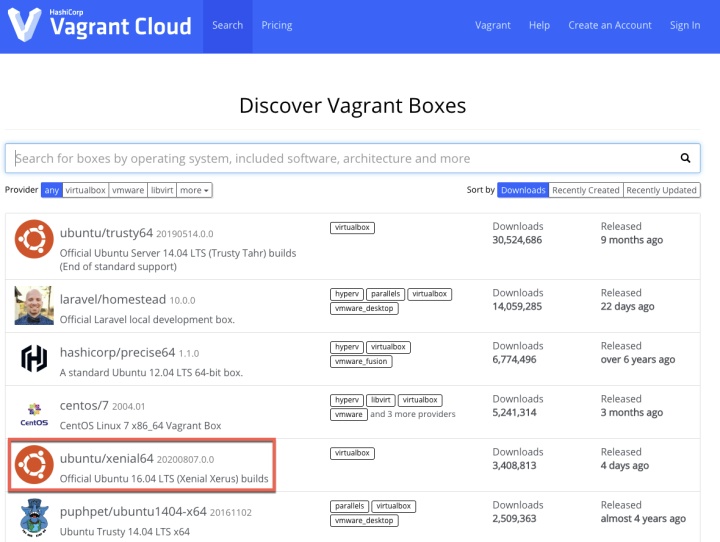Viewport: 720px width, 542px height.
Task: Click virtualbox tag on ubuntu/trusty64 row
Action: pyautogui.click(x=352, y=227)
